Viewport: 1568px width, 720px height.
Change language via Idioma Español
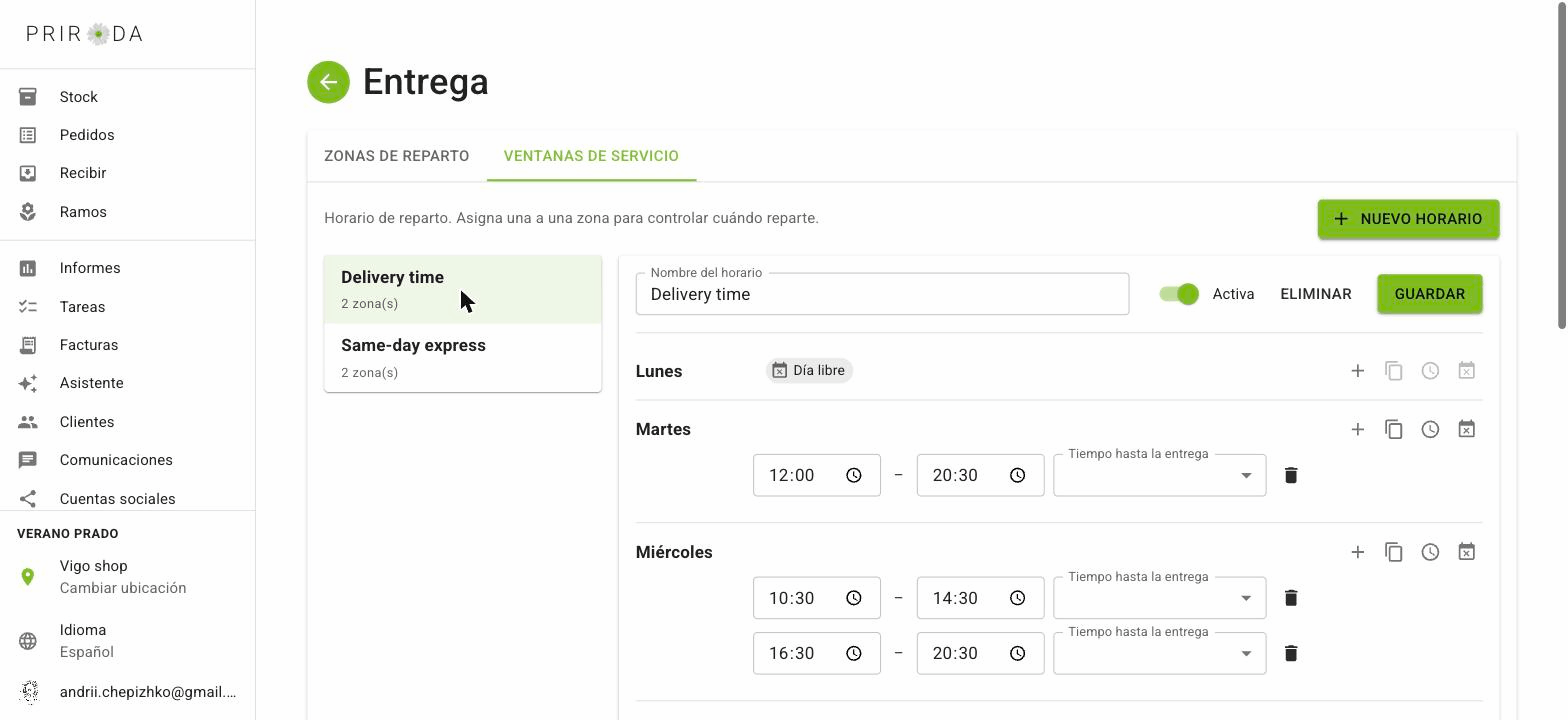point(128,641)
